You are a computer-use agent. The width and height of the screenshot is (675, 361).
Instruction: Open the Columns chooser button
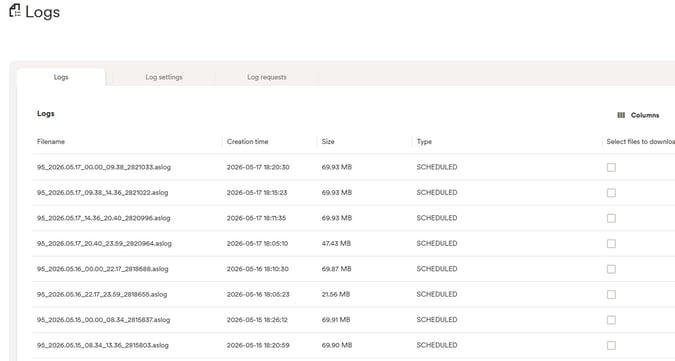tap(638, 115)
